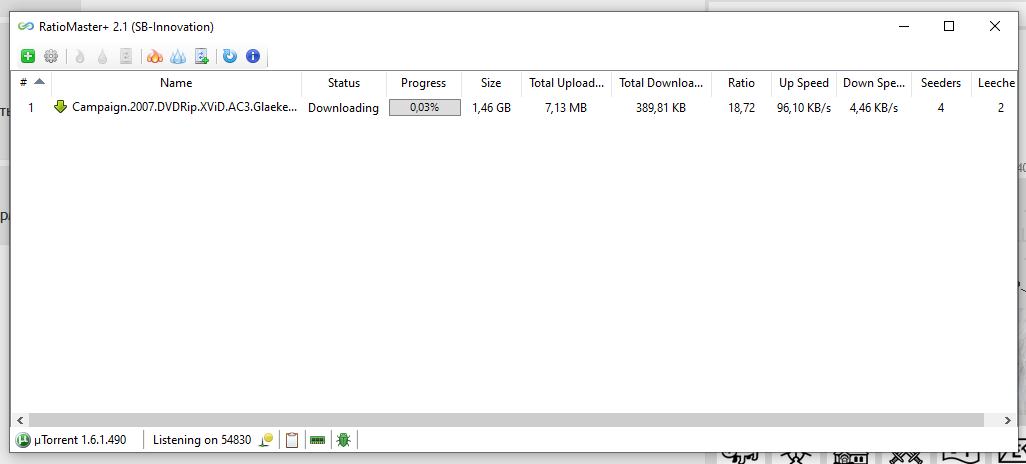Viewport: 1026px width, 464px height.
Task: Click the row number 1 cell
Action: (31, 108)
